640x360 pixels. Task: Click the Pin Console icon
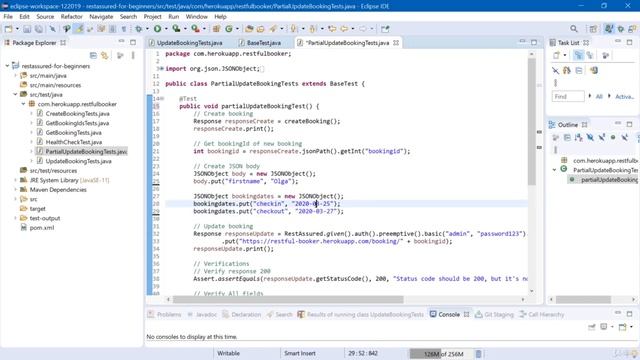592,327
